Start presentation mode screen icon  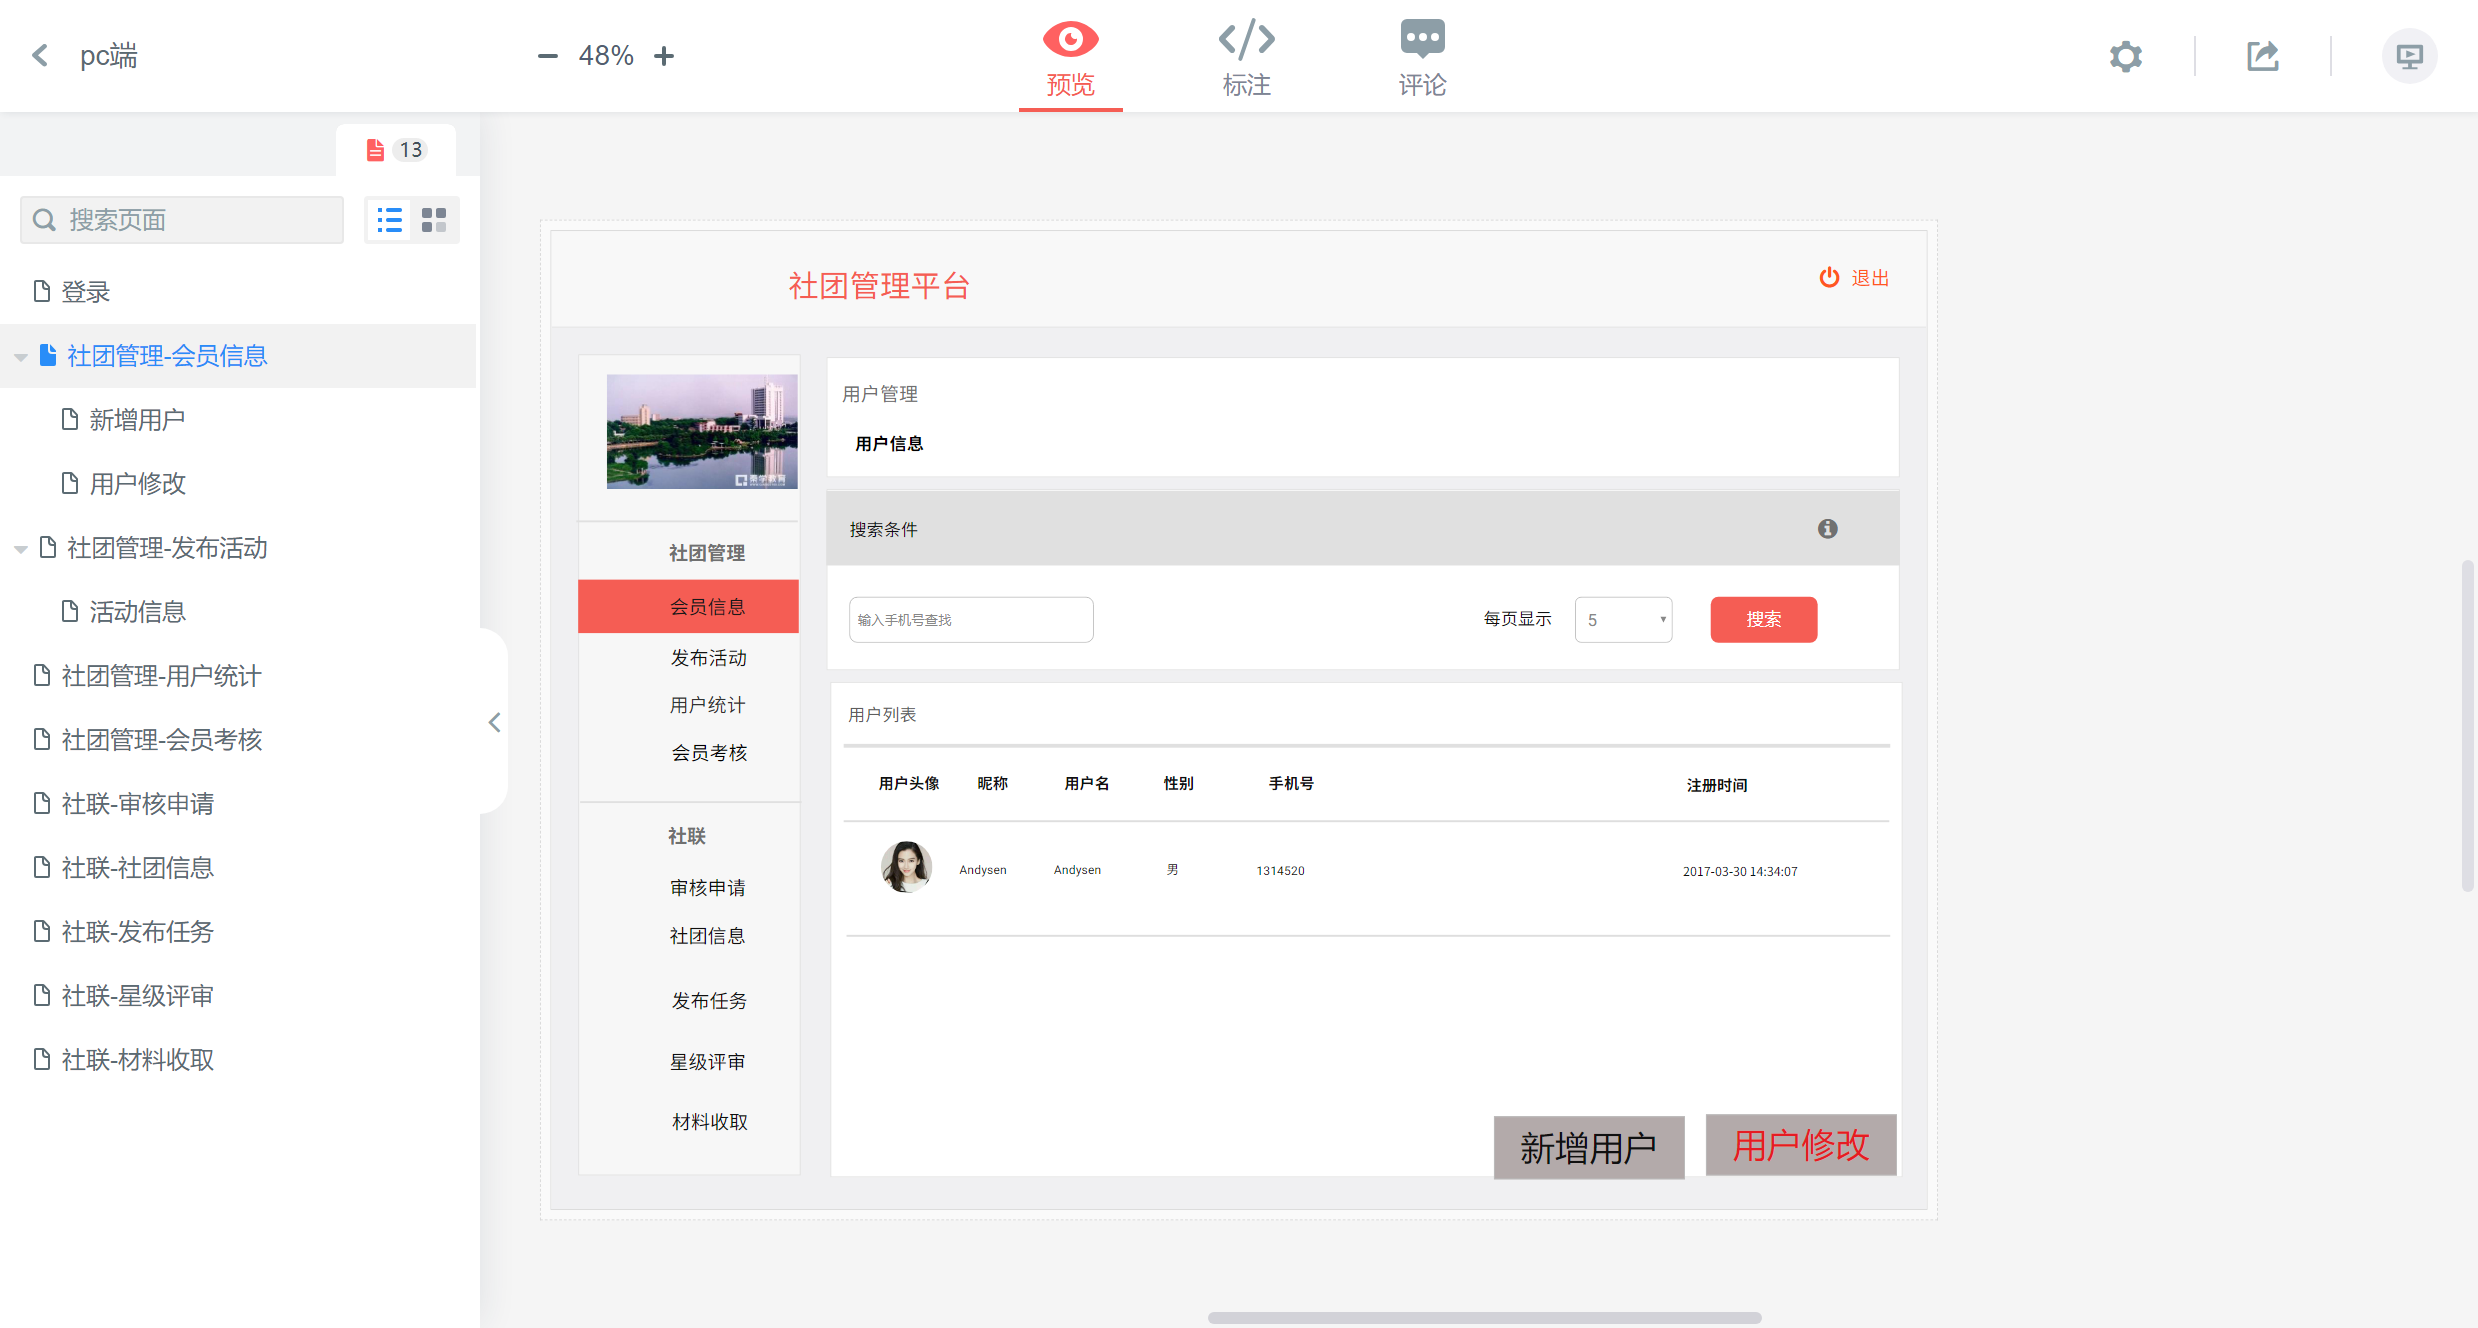[2409, 56]
